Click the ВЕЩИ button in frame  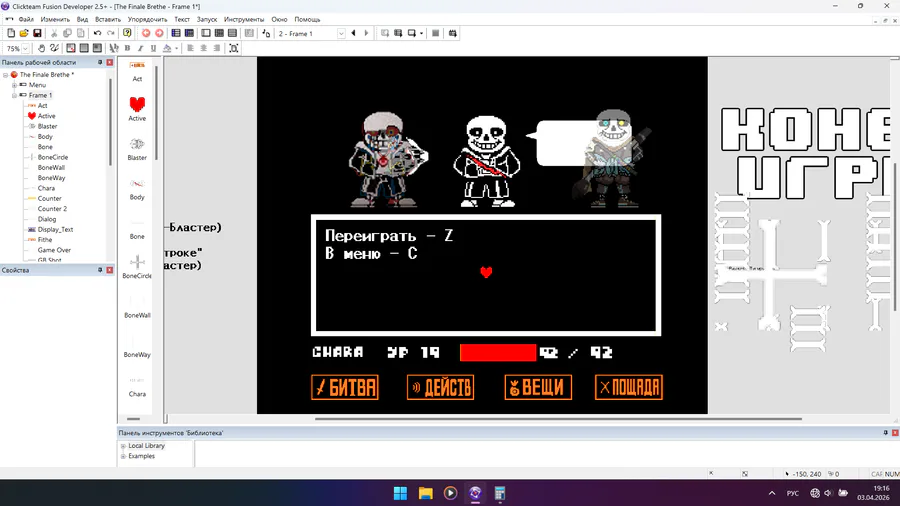click(x=538, y=387)
